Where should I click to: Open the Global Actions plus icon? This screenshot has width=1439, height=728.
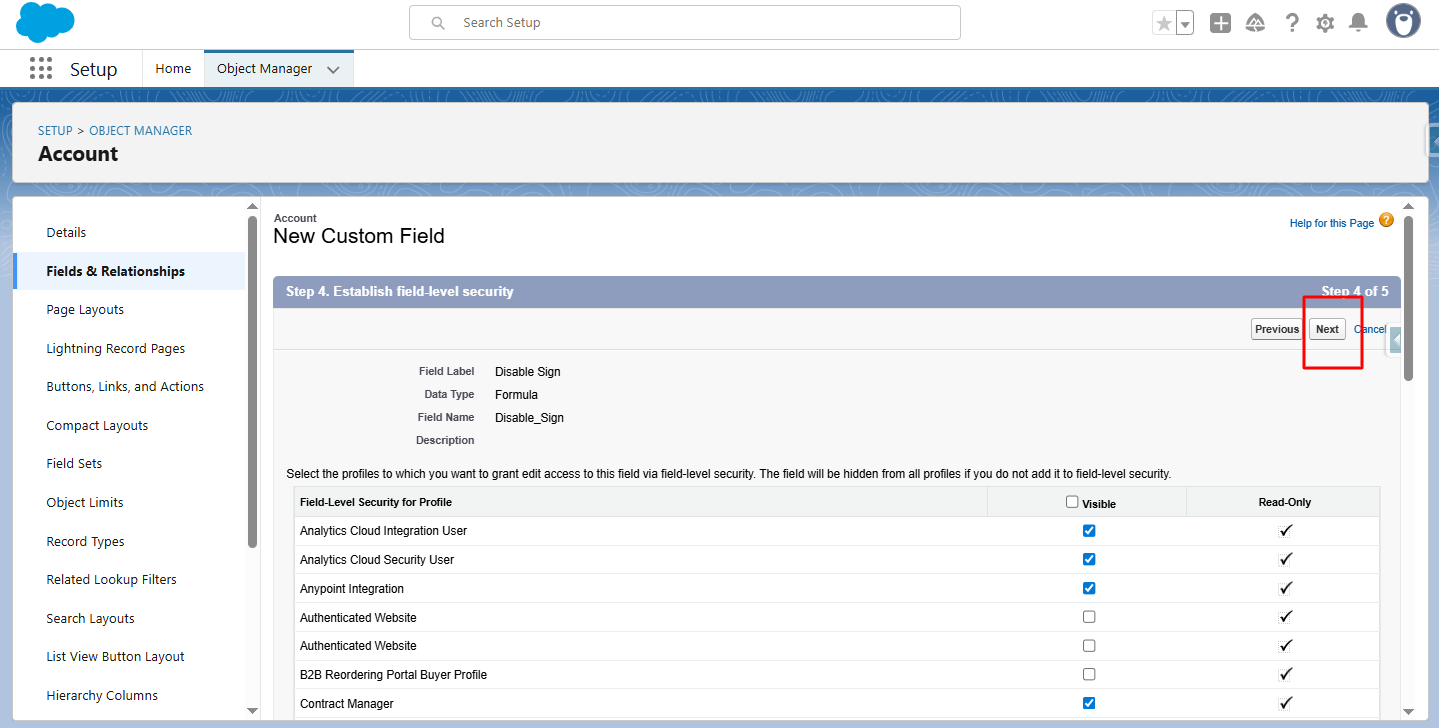[1220, 23]
